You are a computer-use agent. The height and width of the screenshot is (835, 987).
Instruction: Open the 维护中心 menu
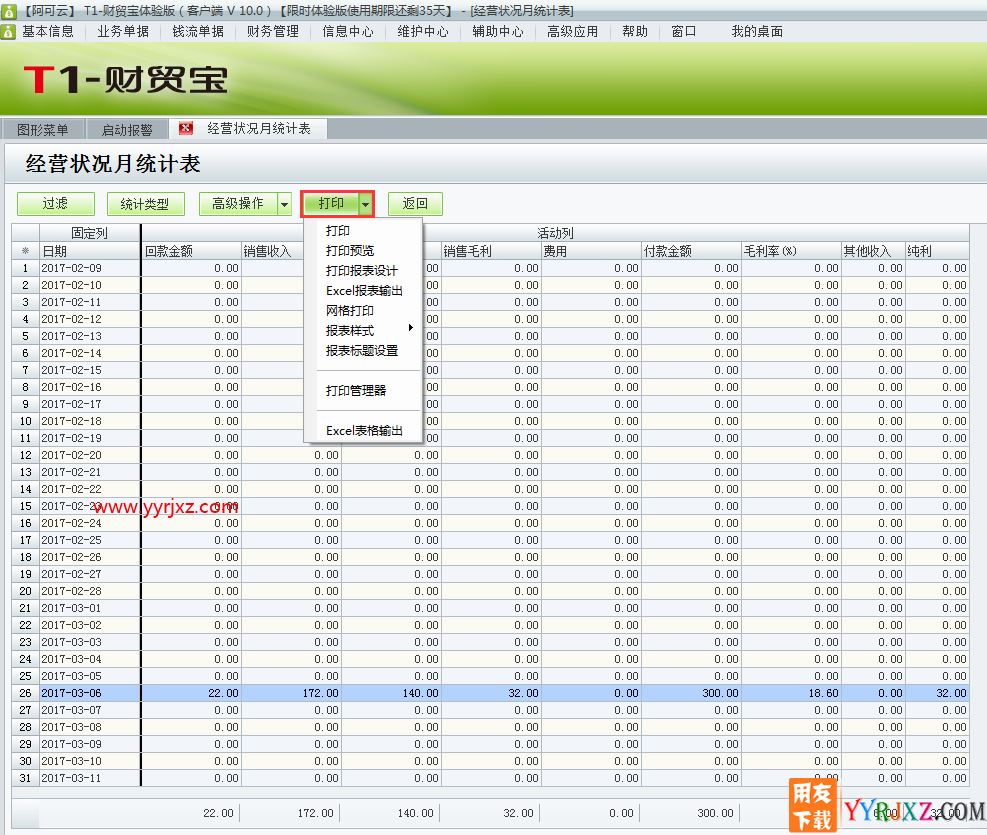coord(422,31)
